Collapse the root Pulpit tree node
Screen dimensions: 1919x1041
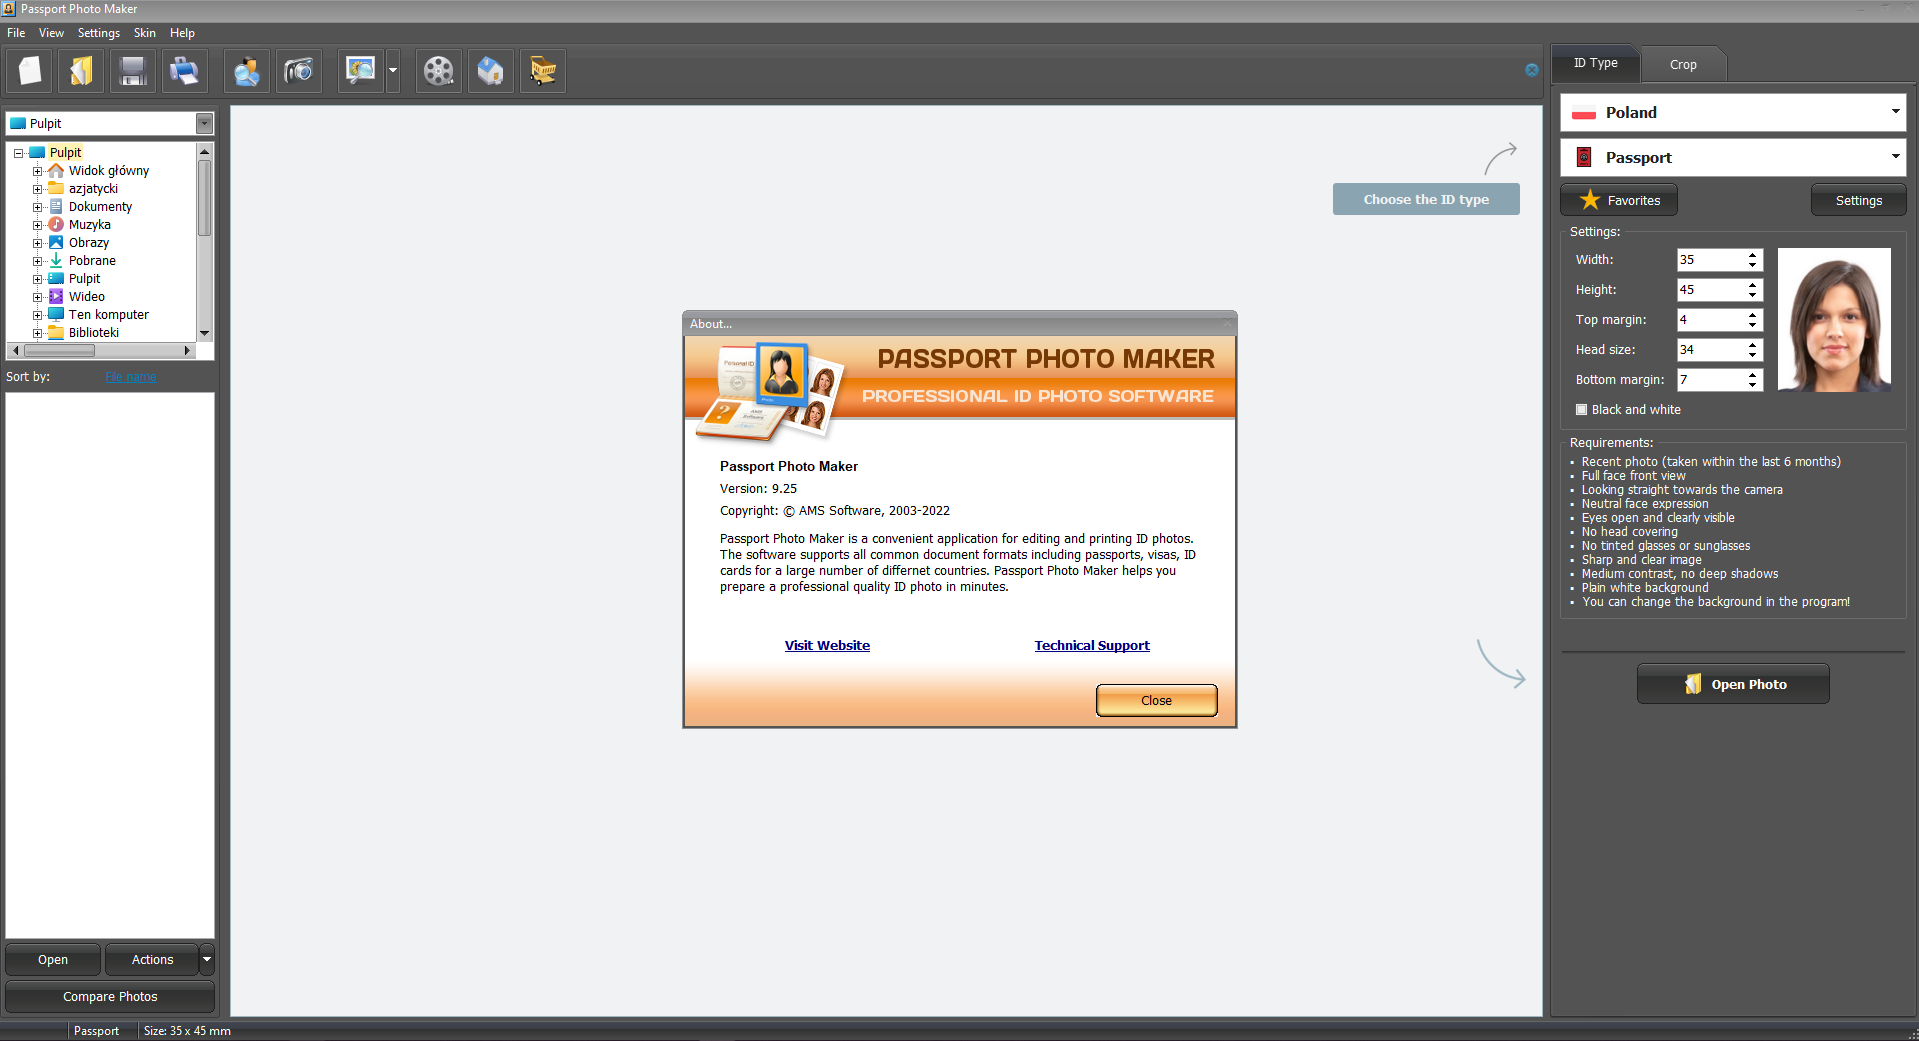[x=18, y=153]
